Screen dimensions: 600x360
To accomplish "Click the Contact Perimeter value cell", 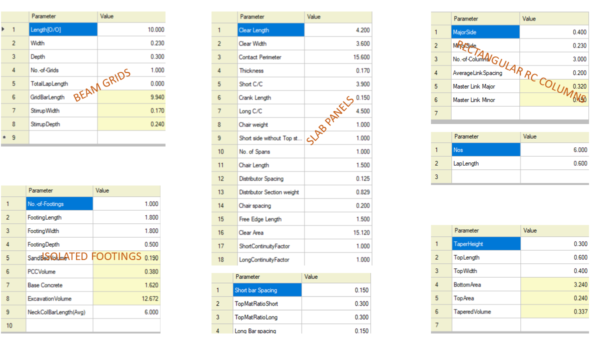I will tap(338, 57).
